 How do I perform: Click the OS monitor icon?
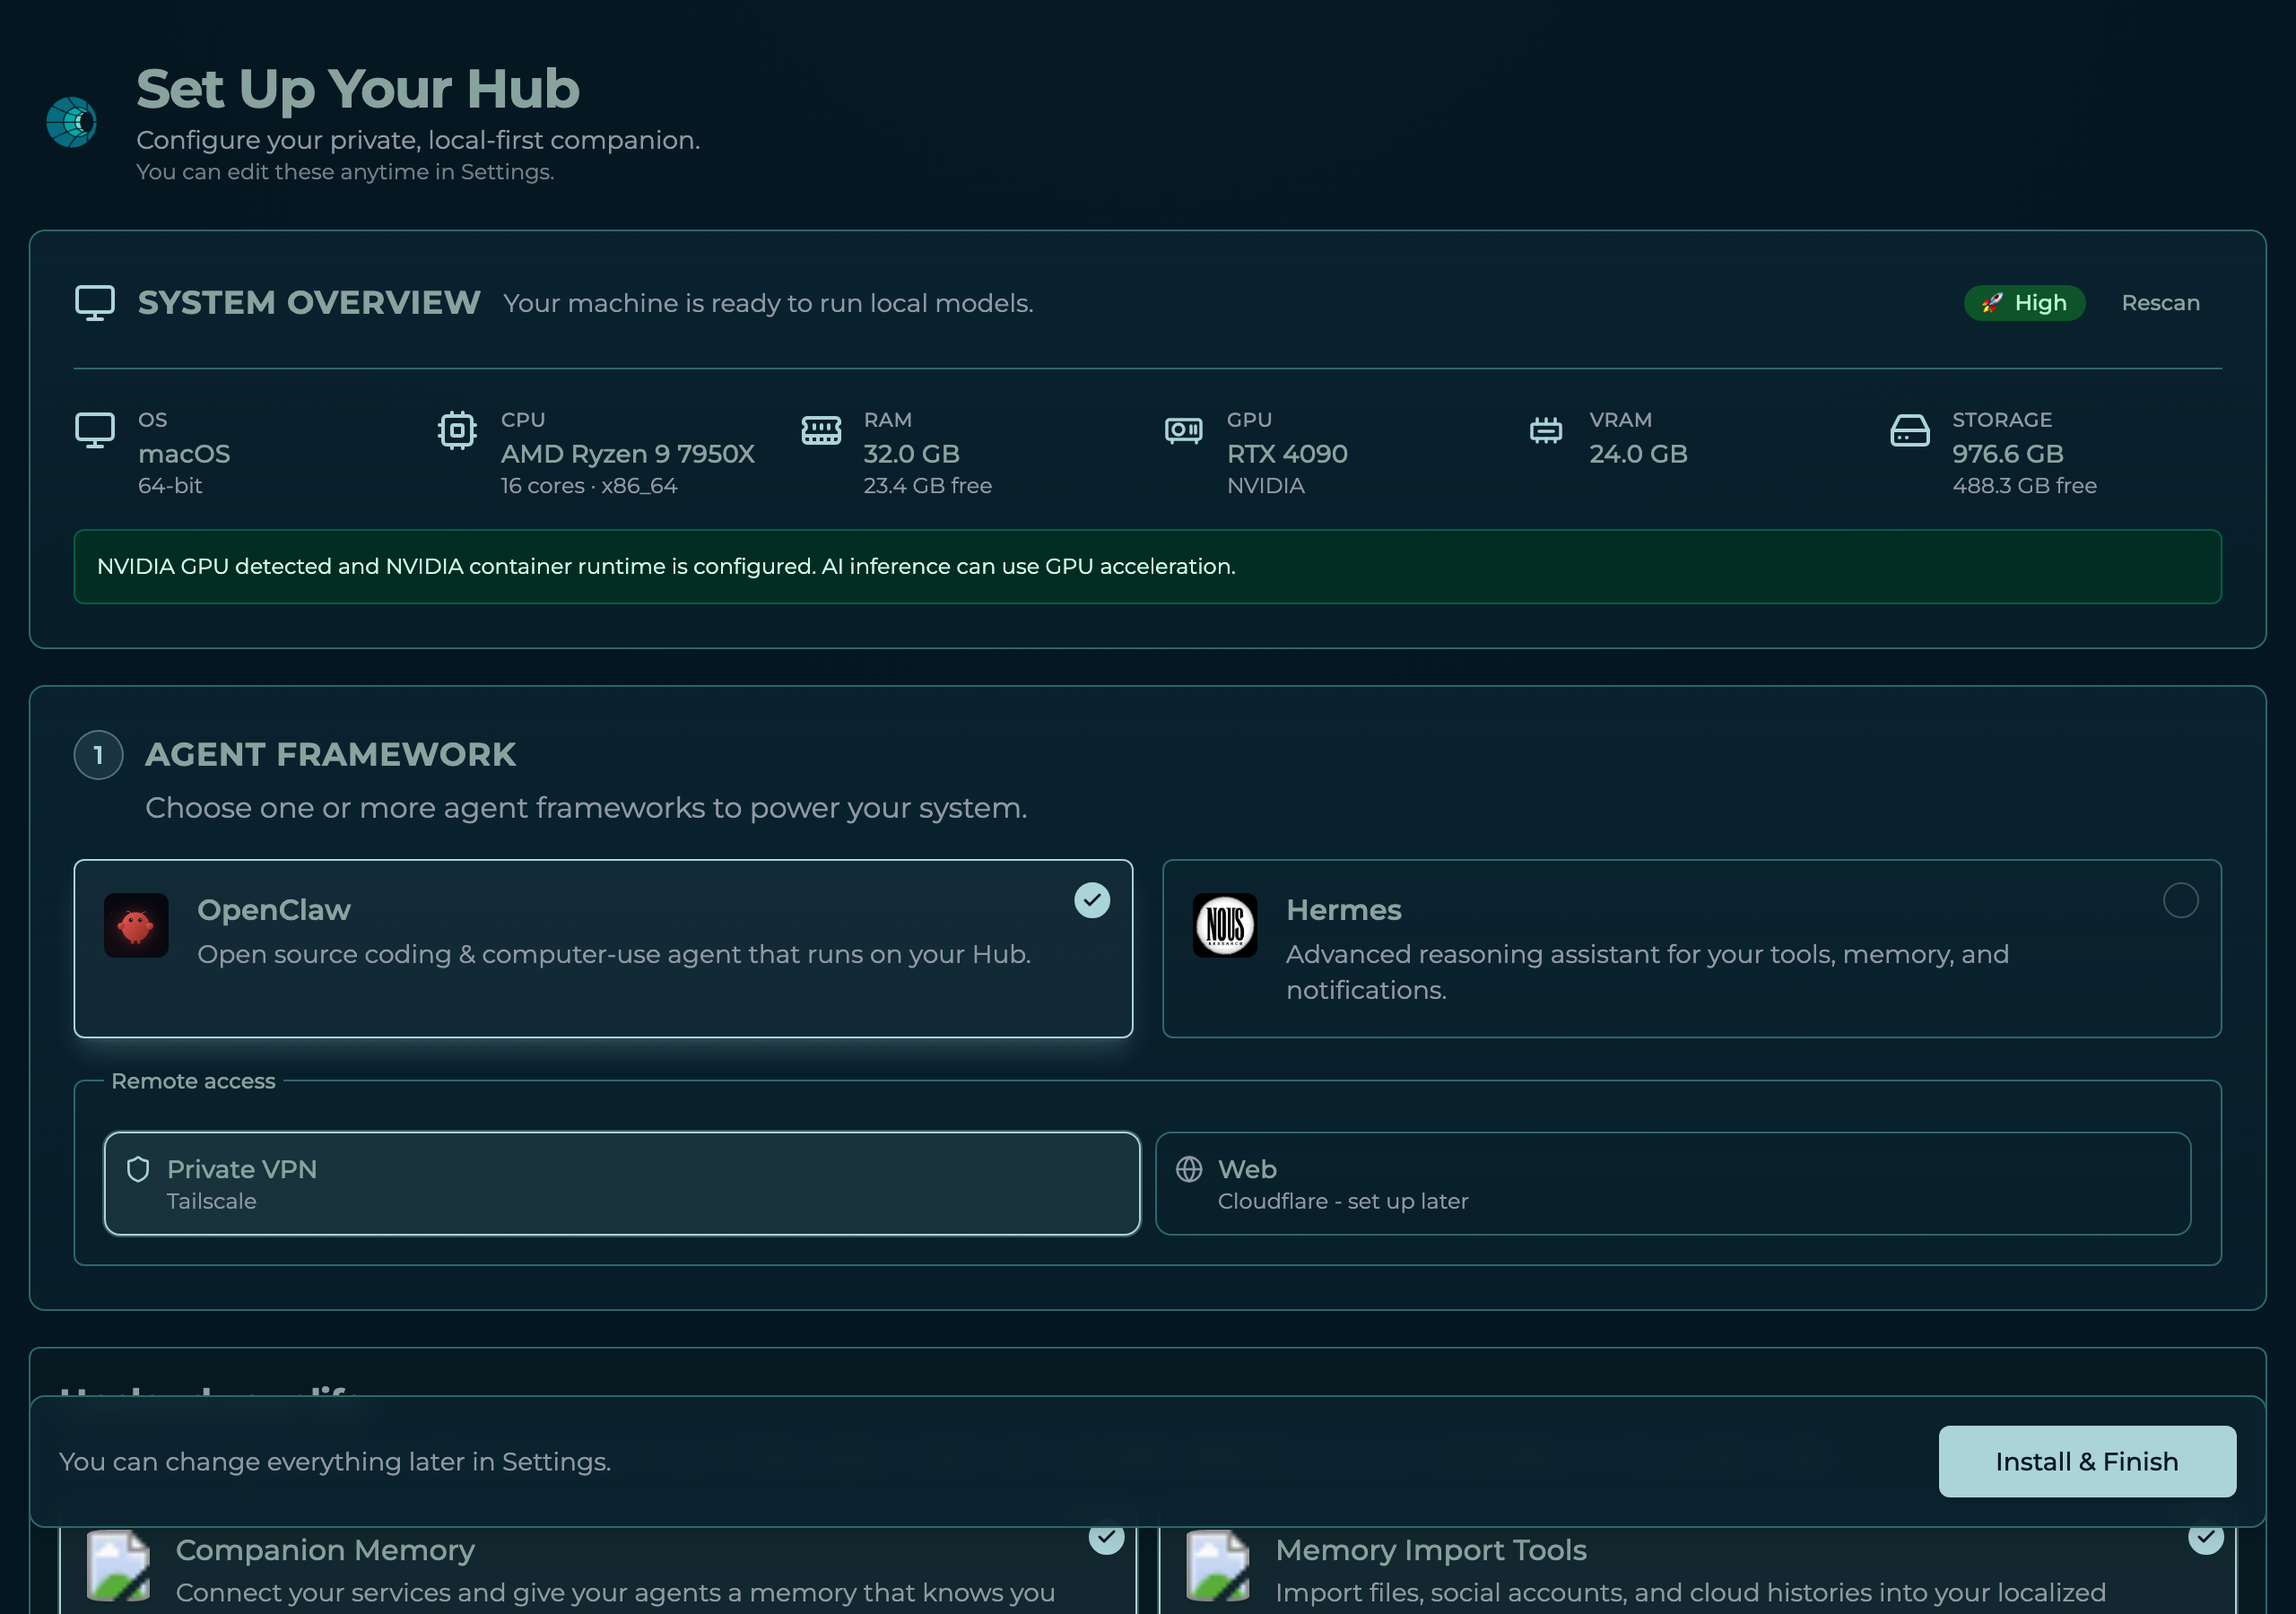click(95, 430)
